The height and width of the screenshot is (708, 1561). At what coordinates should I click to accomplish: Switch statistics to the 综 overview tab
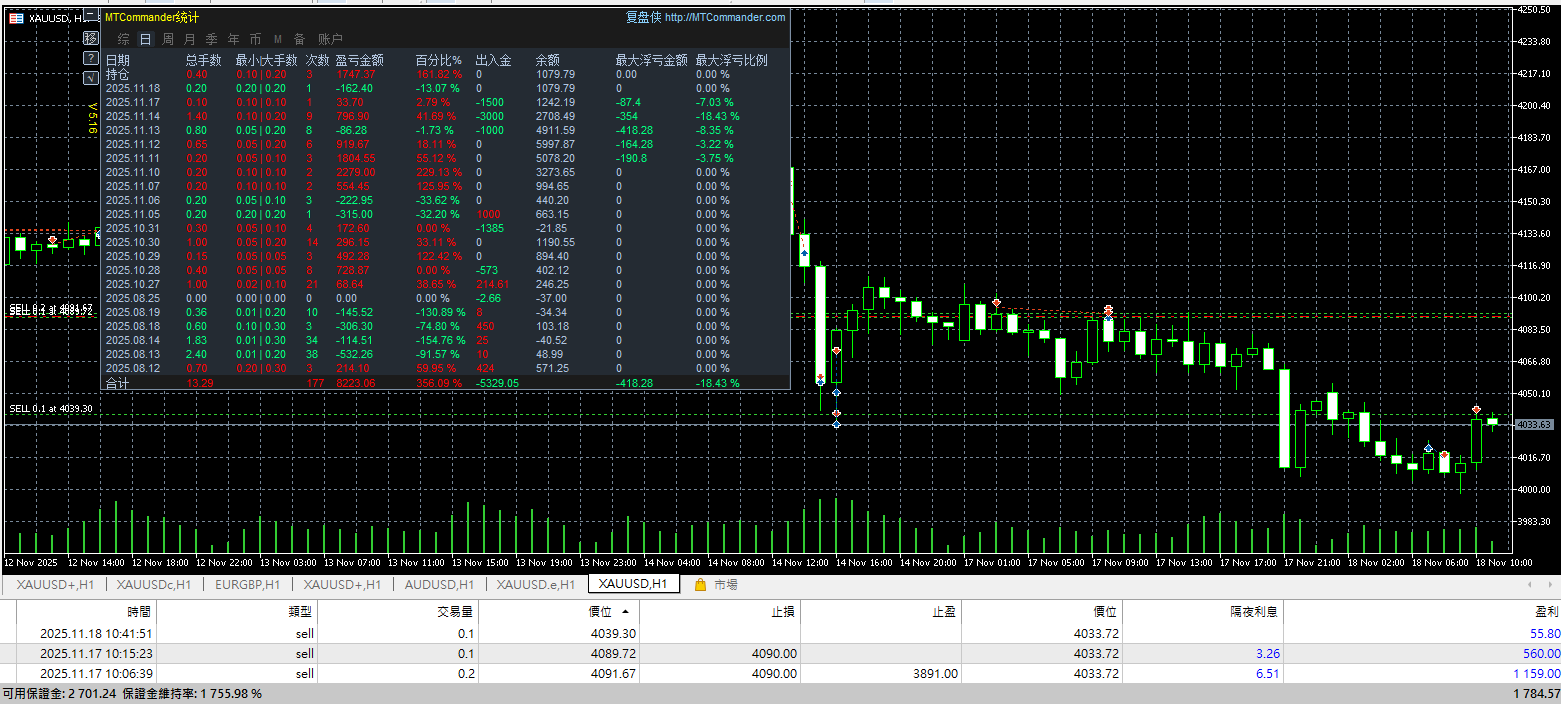tap(123, 39)
